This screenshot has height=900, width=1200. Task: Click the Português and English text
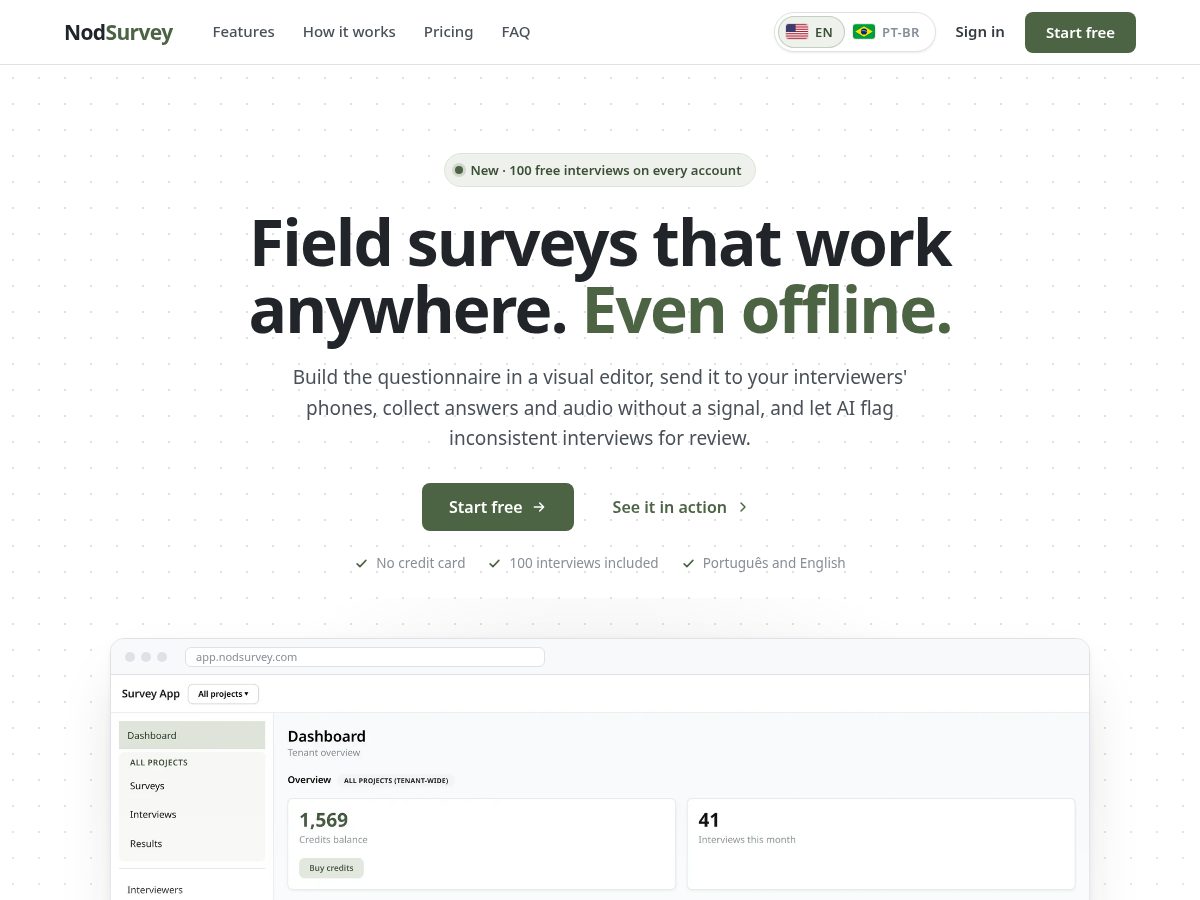(x=774, y=563)
